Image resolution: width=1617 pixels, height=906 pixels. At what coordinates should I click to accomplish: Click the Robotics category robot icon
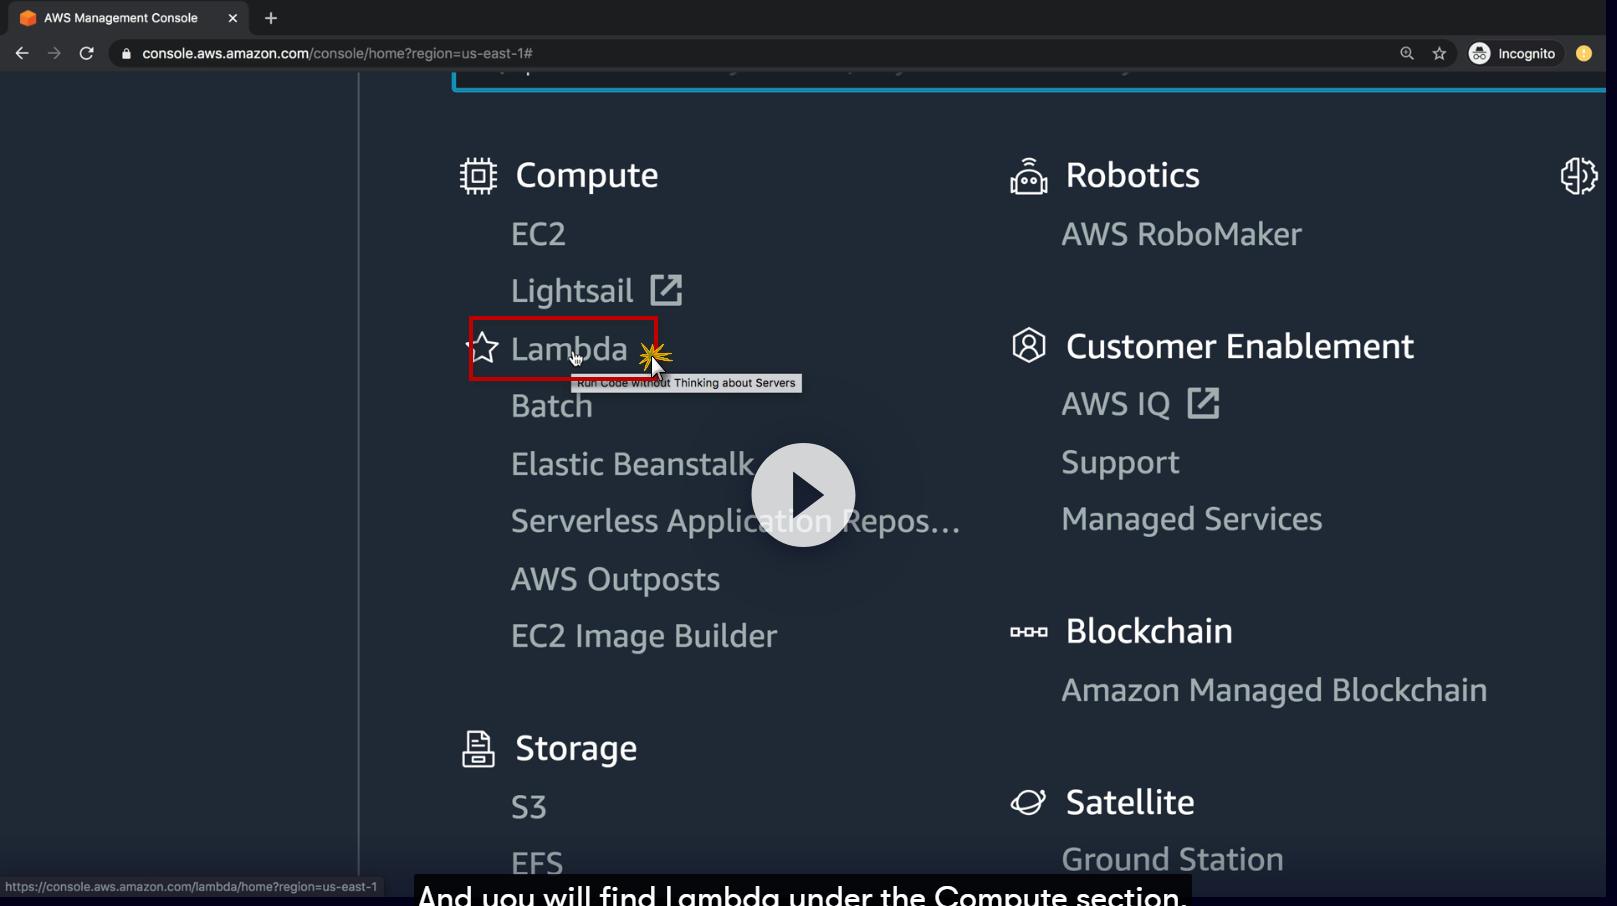point(1028,177)
